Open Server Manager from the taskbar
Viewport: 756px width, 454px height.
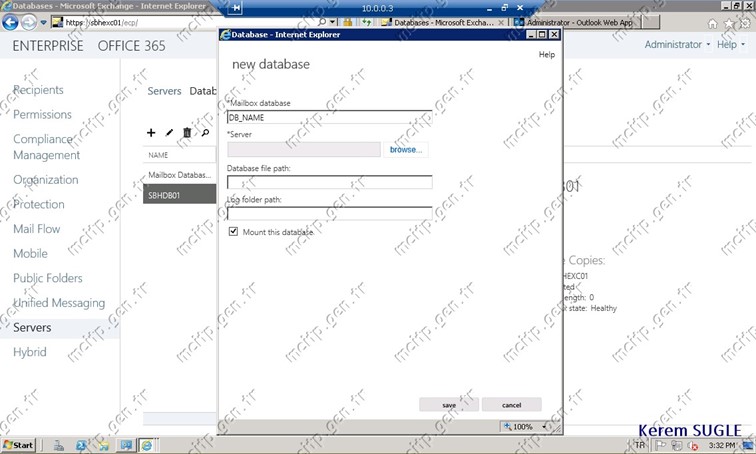[x=59, y=445]
